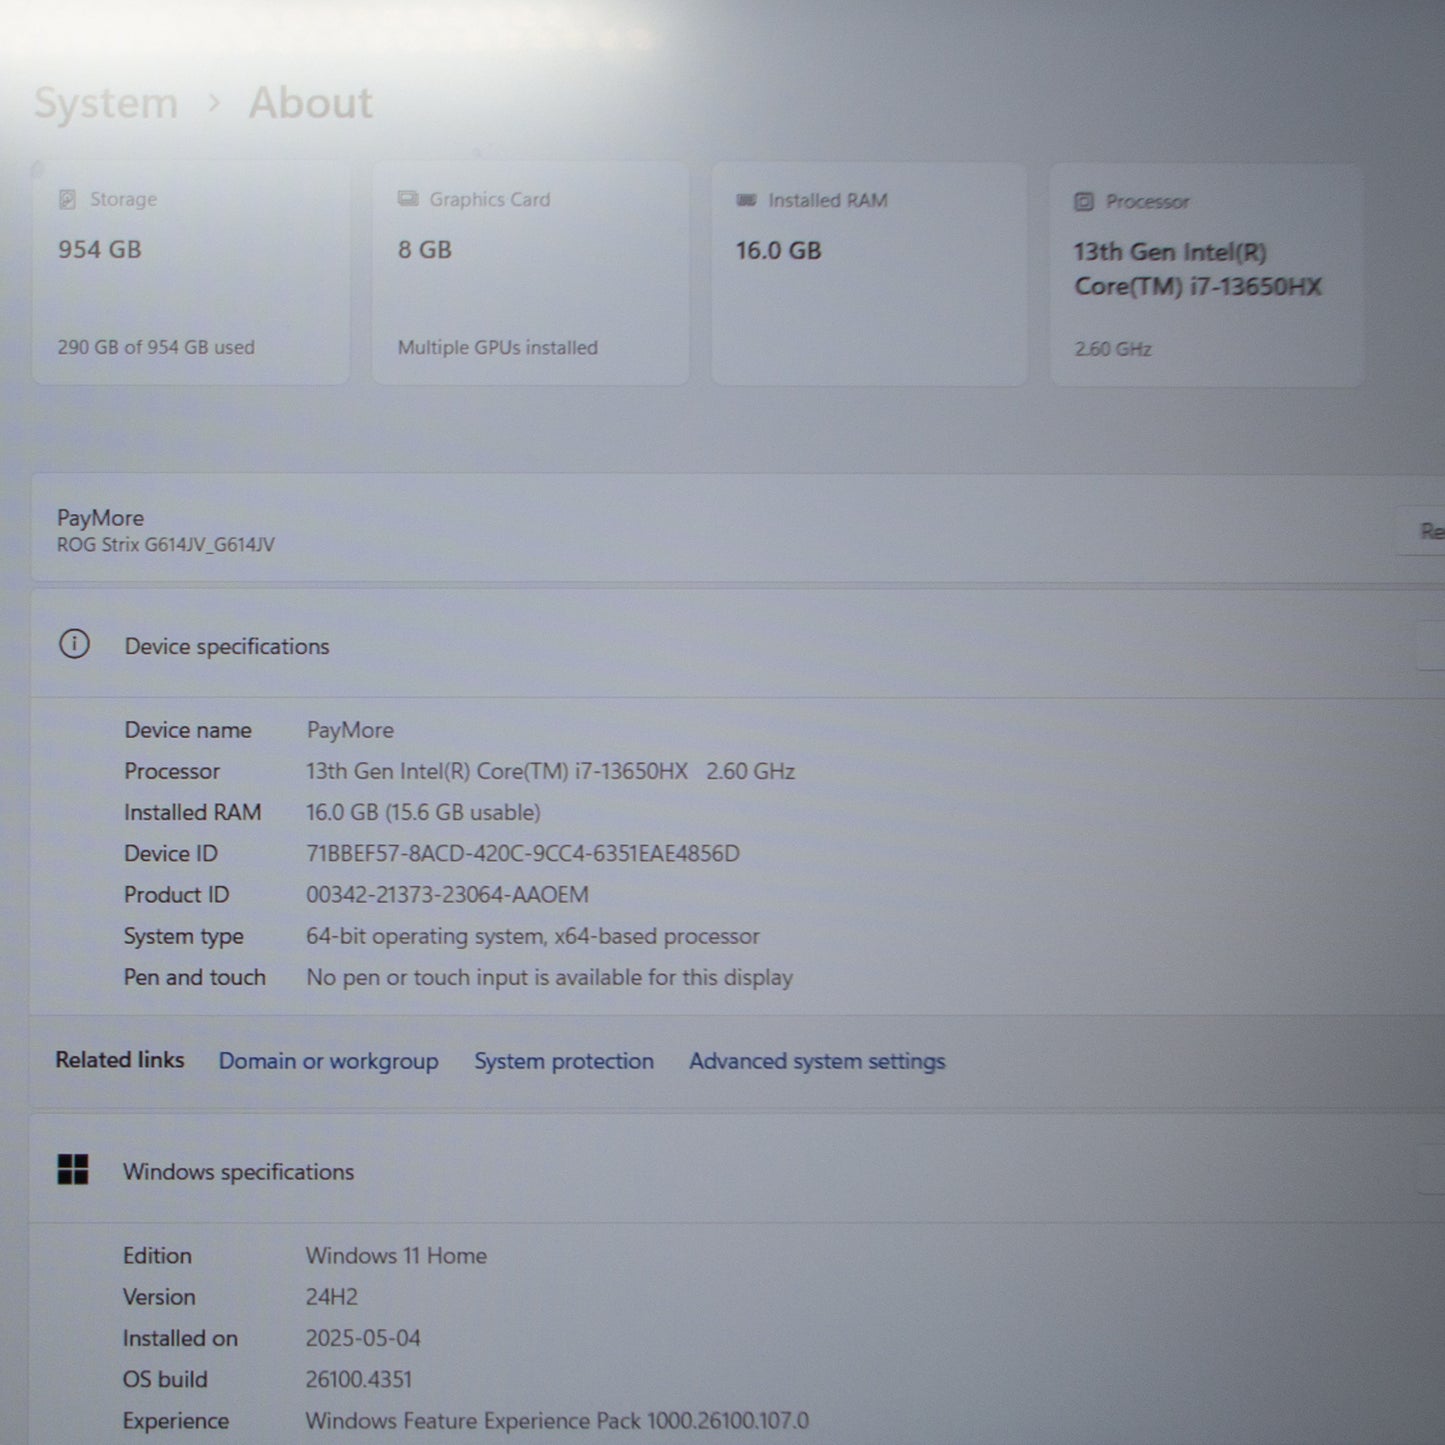This screenshot has width=1445, height=1445.
Task: Open the 8 GB Graphics Card tile
Action: point(530,273)
